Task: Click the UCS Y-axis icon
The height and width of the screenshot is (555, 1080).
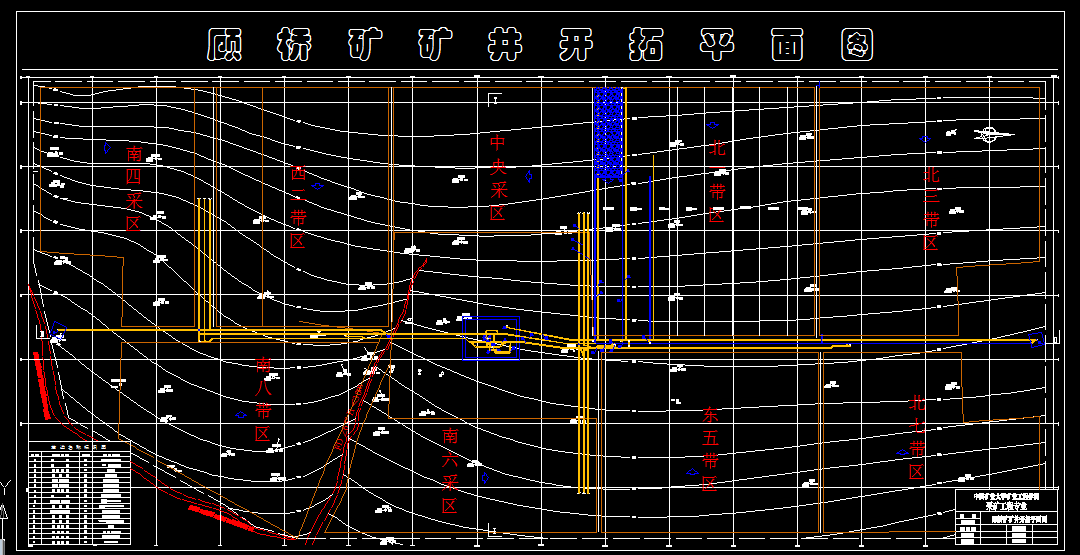Action: coord(5,510)
